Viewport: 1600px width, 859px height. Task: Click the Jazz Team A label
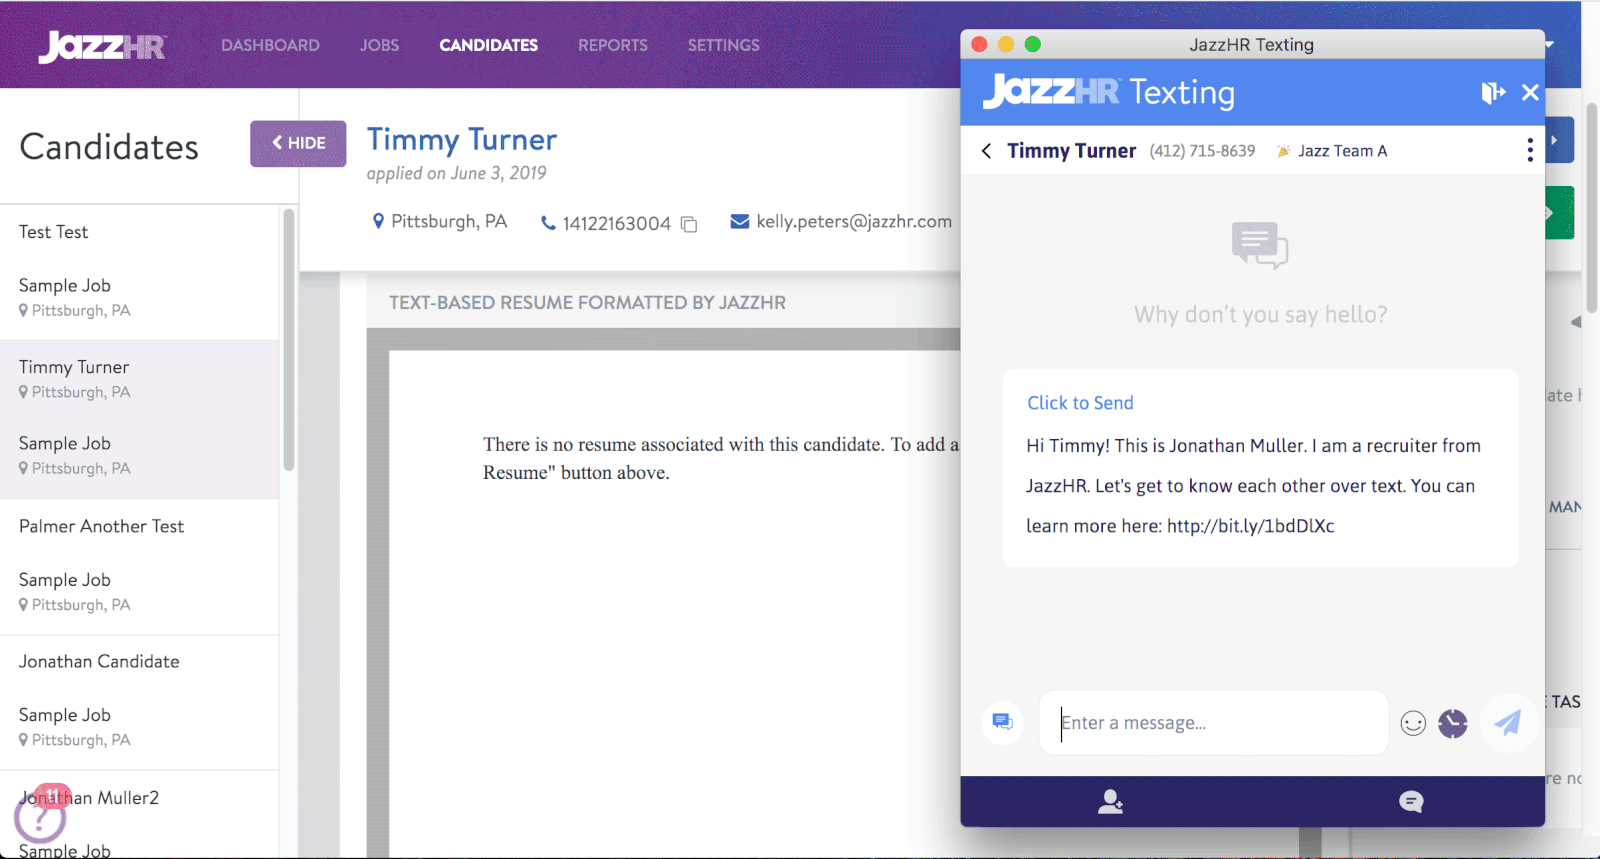tap(1342, 151)
